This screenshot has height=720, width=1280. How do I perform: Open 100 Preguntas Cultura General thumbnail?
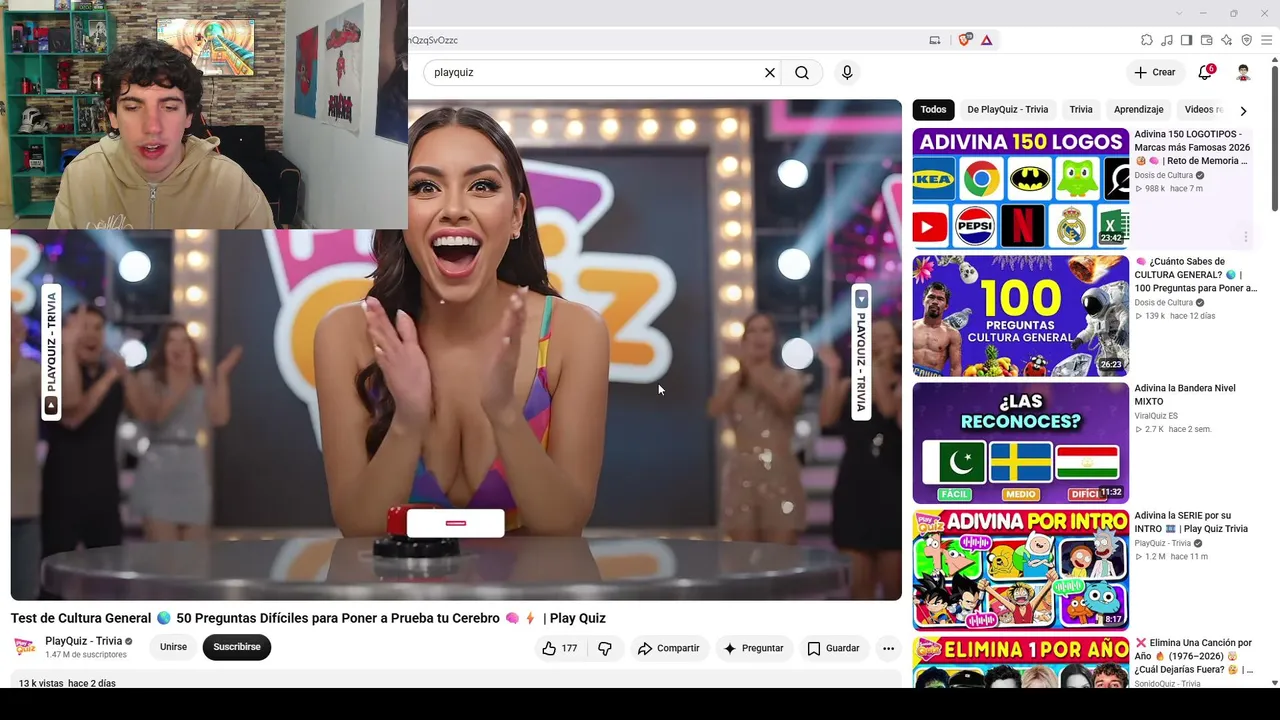[1020, 316]
